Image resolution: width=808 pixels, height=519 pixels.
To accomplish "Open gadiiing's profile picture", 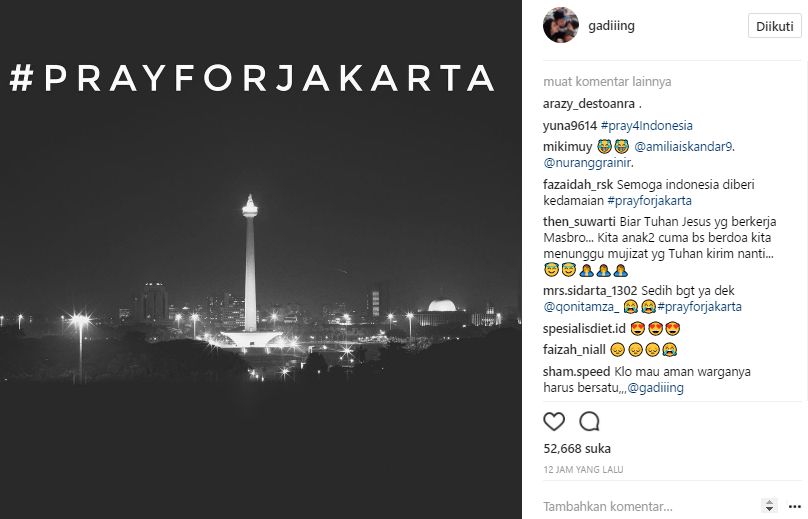I will click(561, 25).
